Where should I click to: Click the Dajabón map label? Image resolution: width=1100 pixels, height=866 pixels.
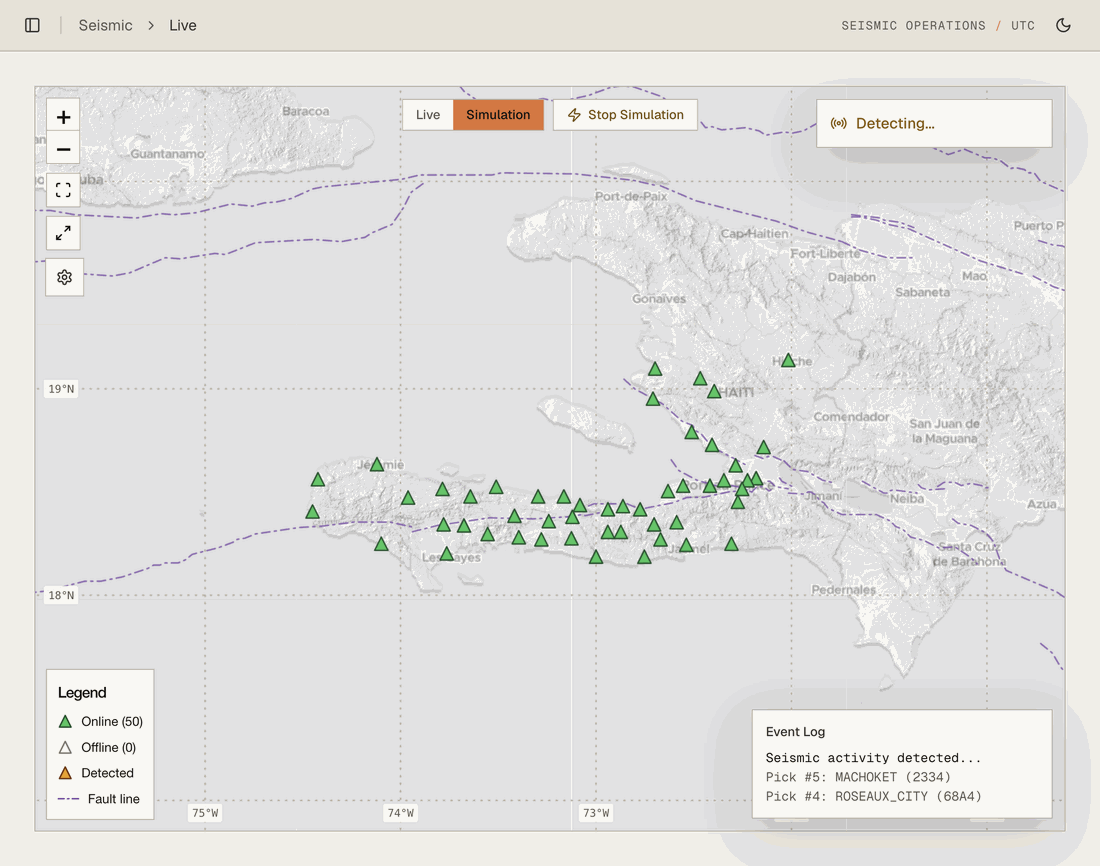coord(852,277)
